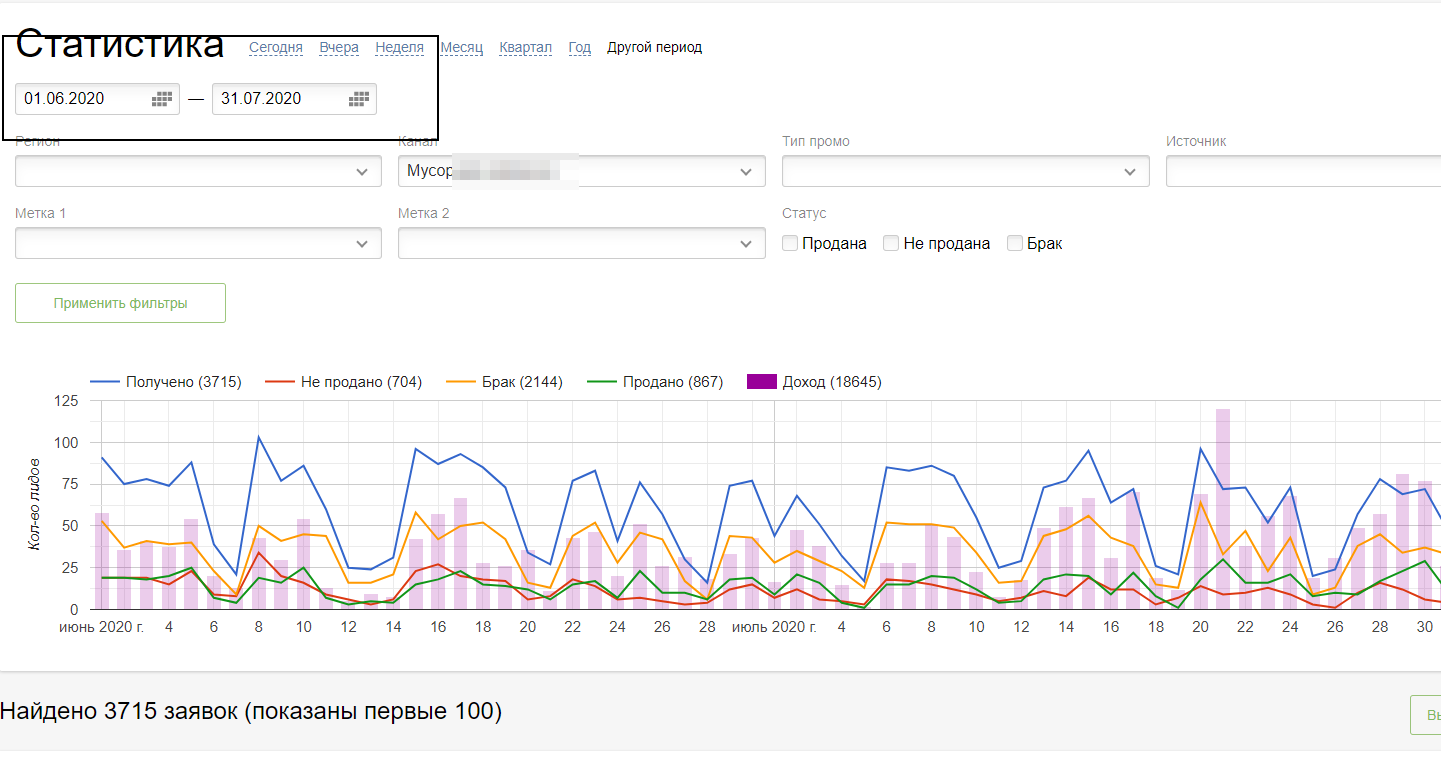Switch period to Месяц
The height and width of the screenshot is (764, 1441).
click(x=462, y=47)
